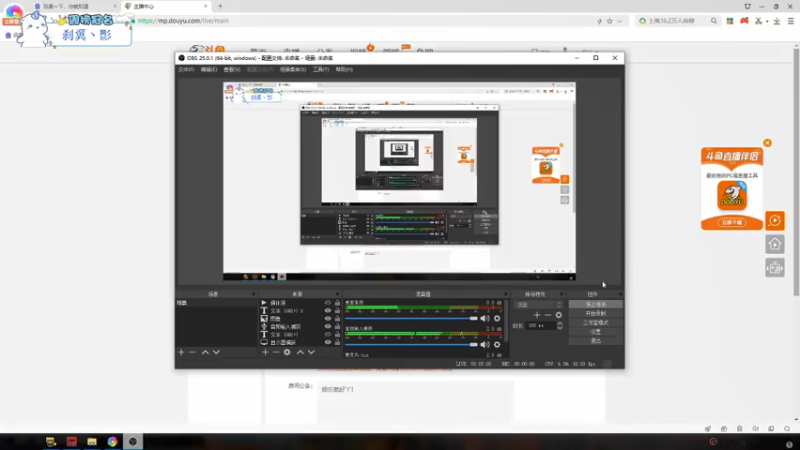This screenshot has width=800, height=450.
Task: Move the selected source down
Action: [311, 352]
